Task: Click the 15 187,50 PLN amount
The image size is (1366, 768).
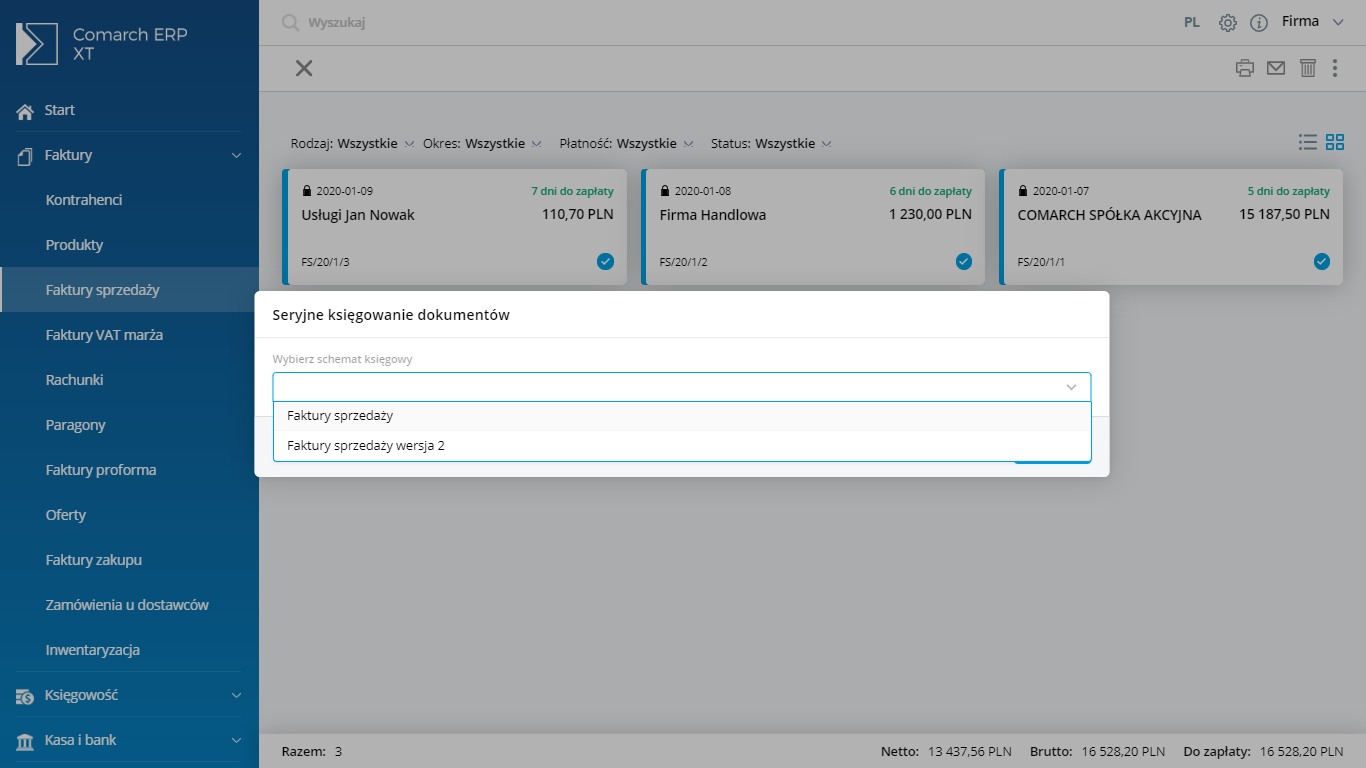Action: click(x=1284, y=214)
